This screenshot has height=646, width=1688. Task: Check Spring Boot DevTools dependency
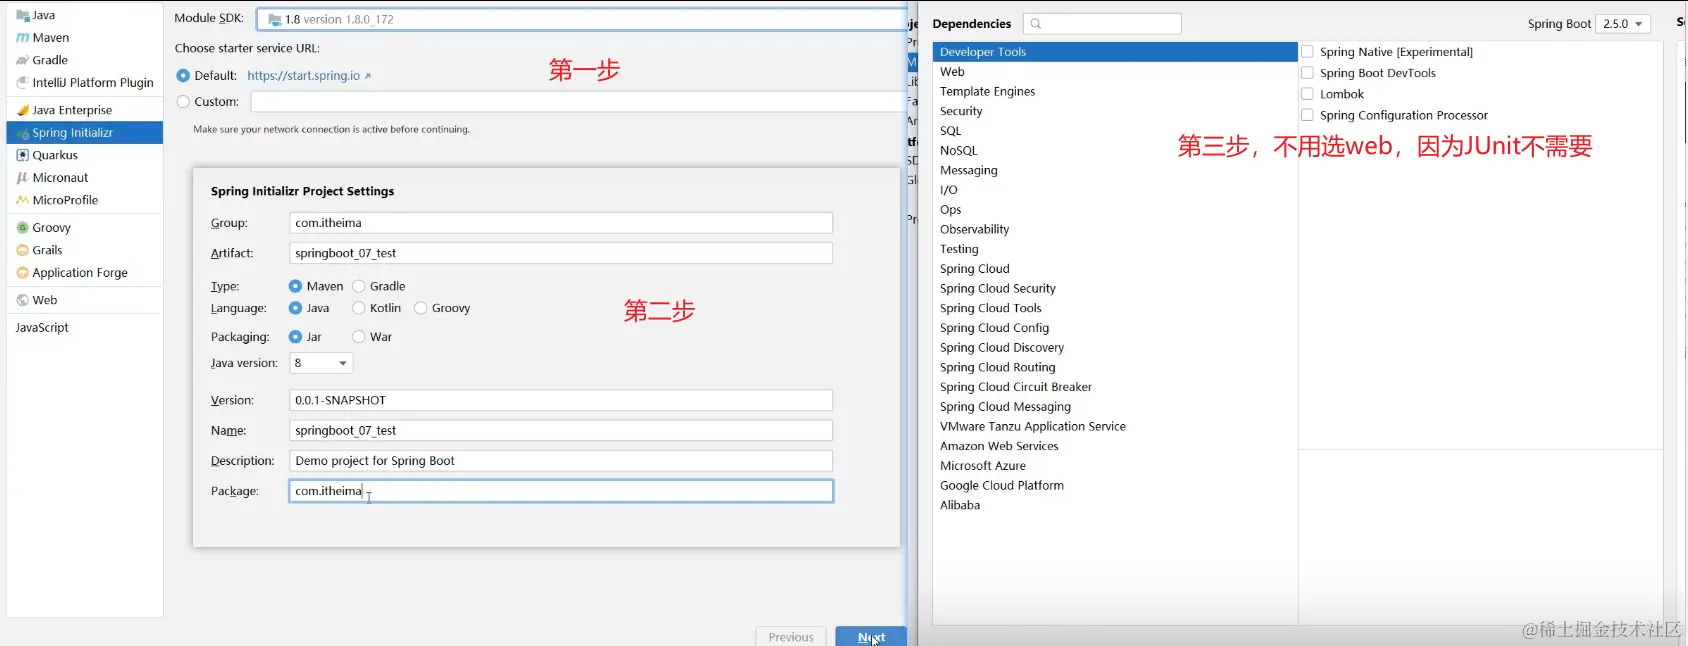(1307, 73)
